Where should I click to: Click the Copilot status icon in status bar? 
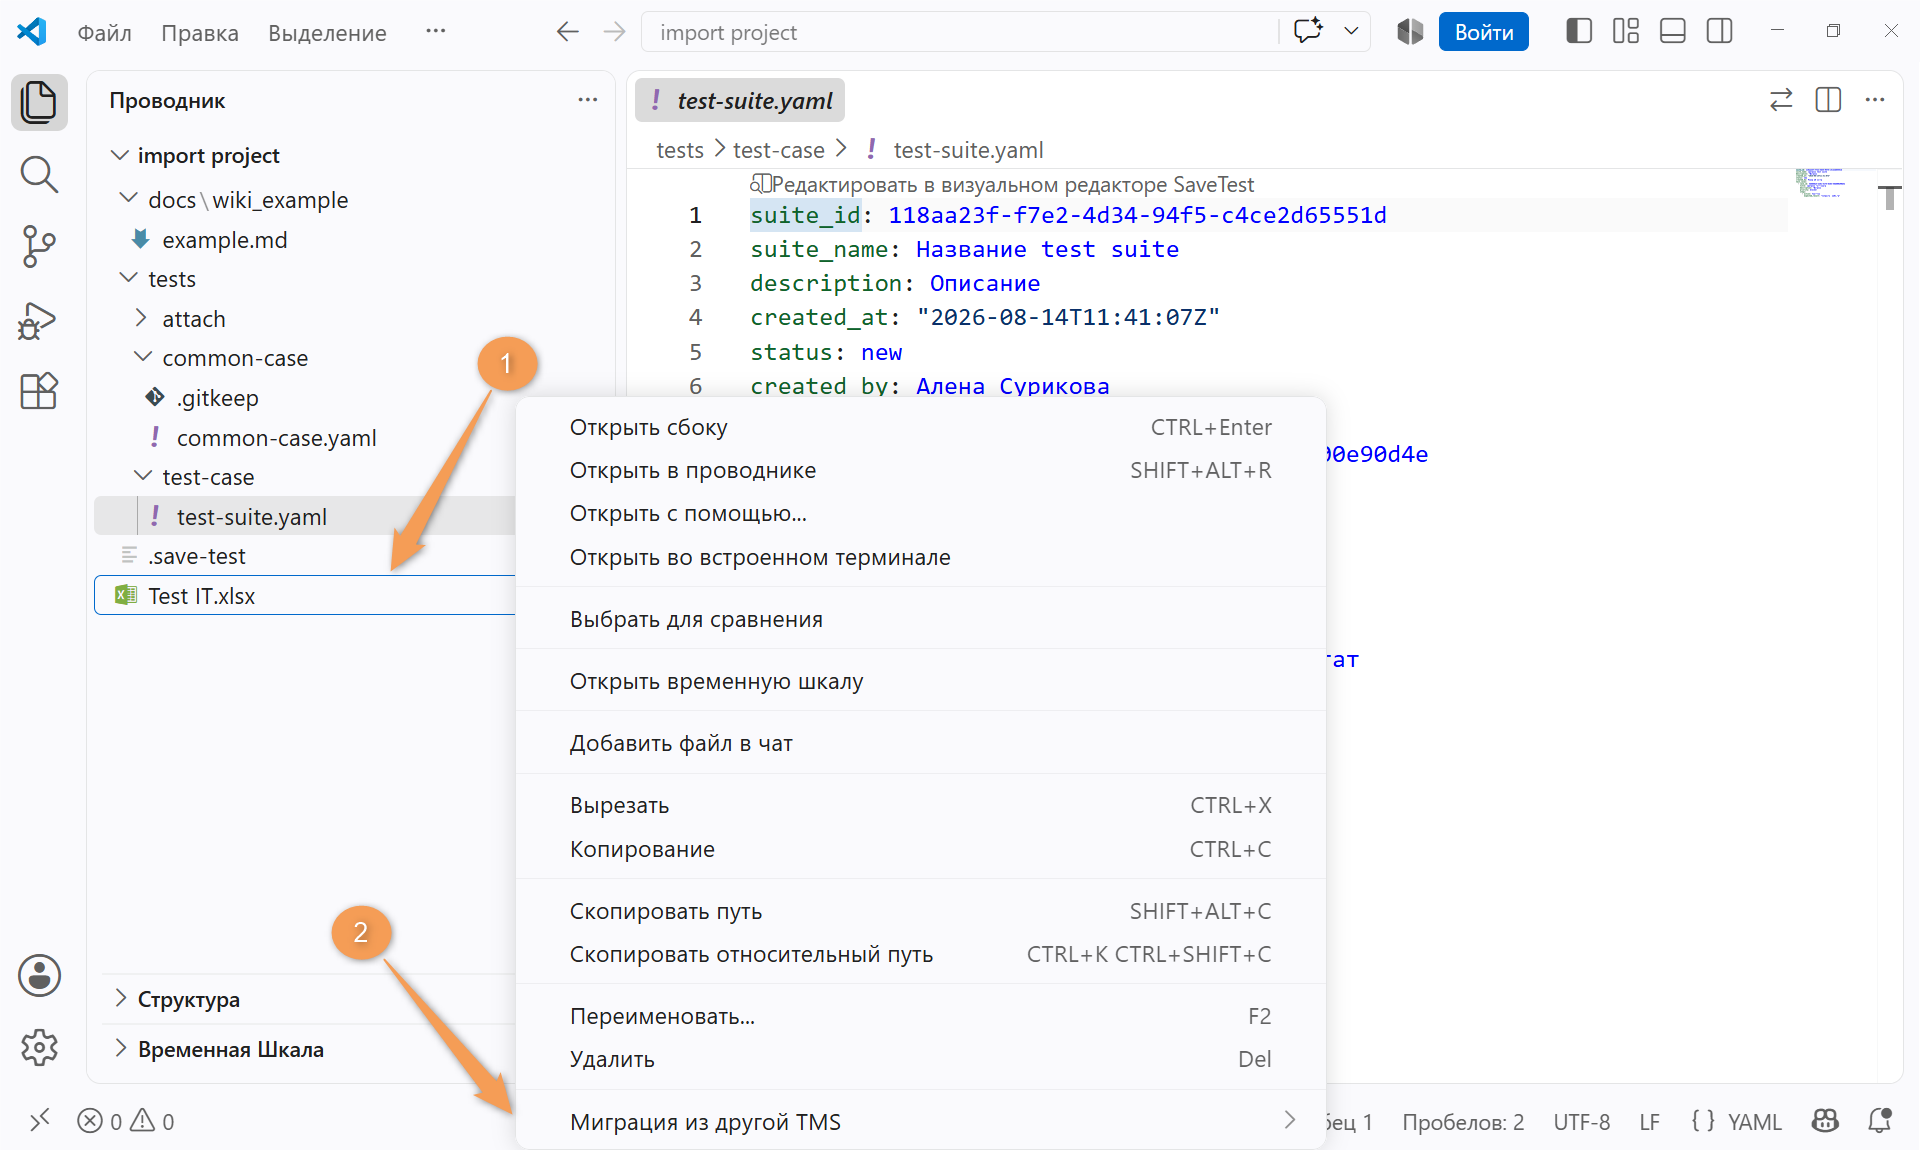tap(1826, 1121)
